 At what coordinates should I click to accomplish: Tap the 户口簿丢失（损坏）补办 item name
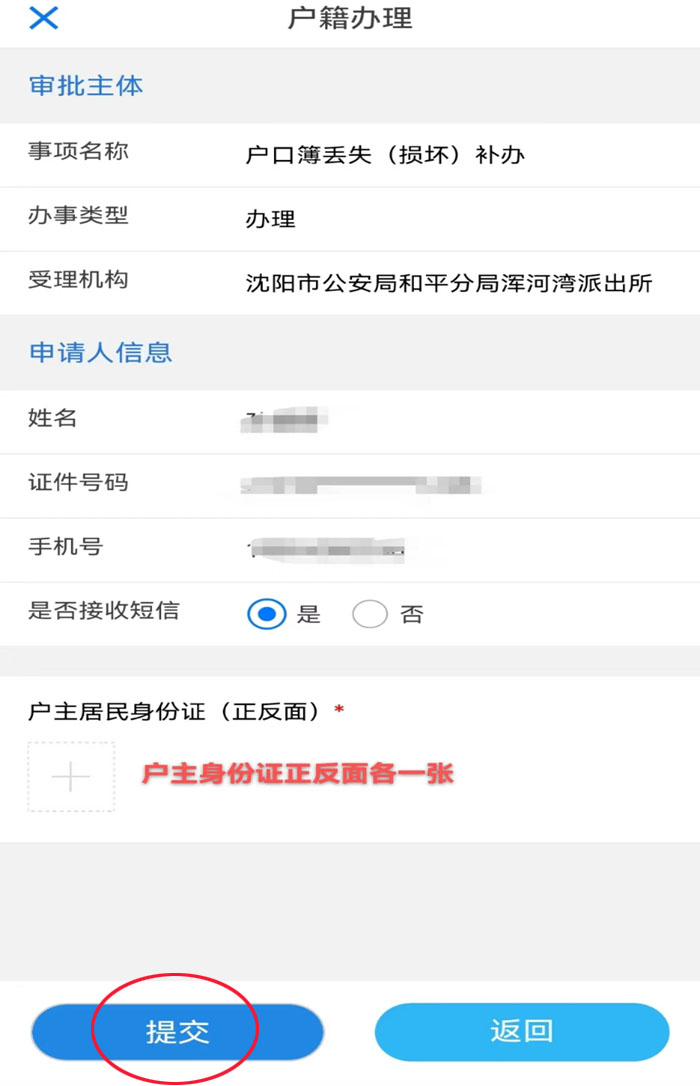coord(385,155)
